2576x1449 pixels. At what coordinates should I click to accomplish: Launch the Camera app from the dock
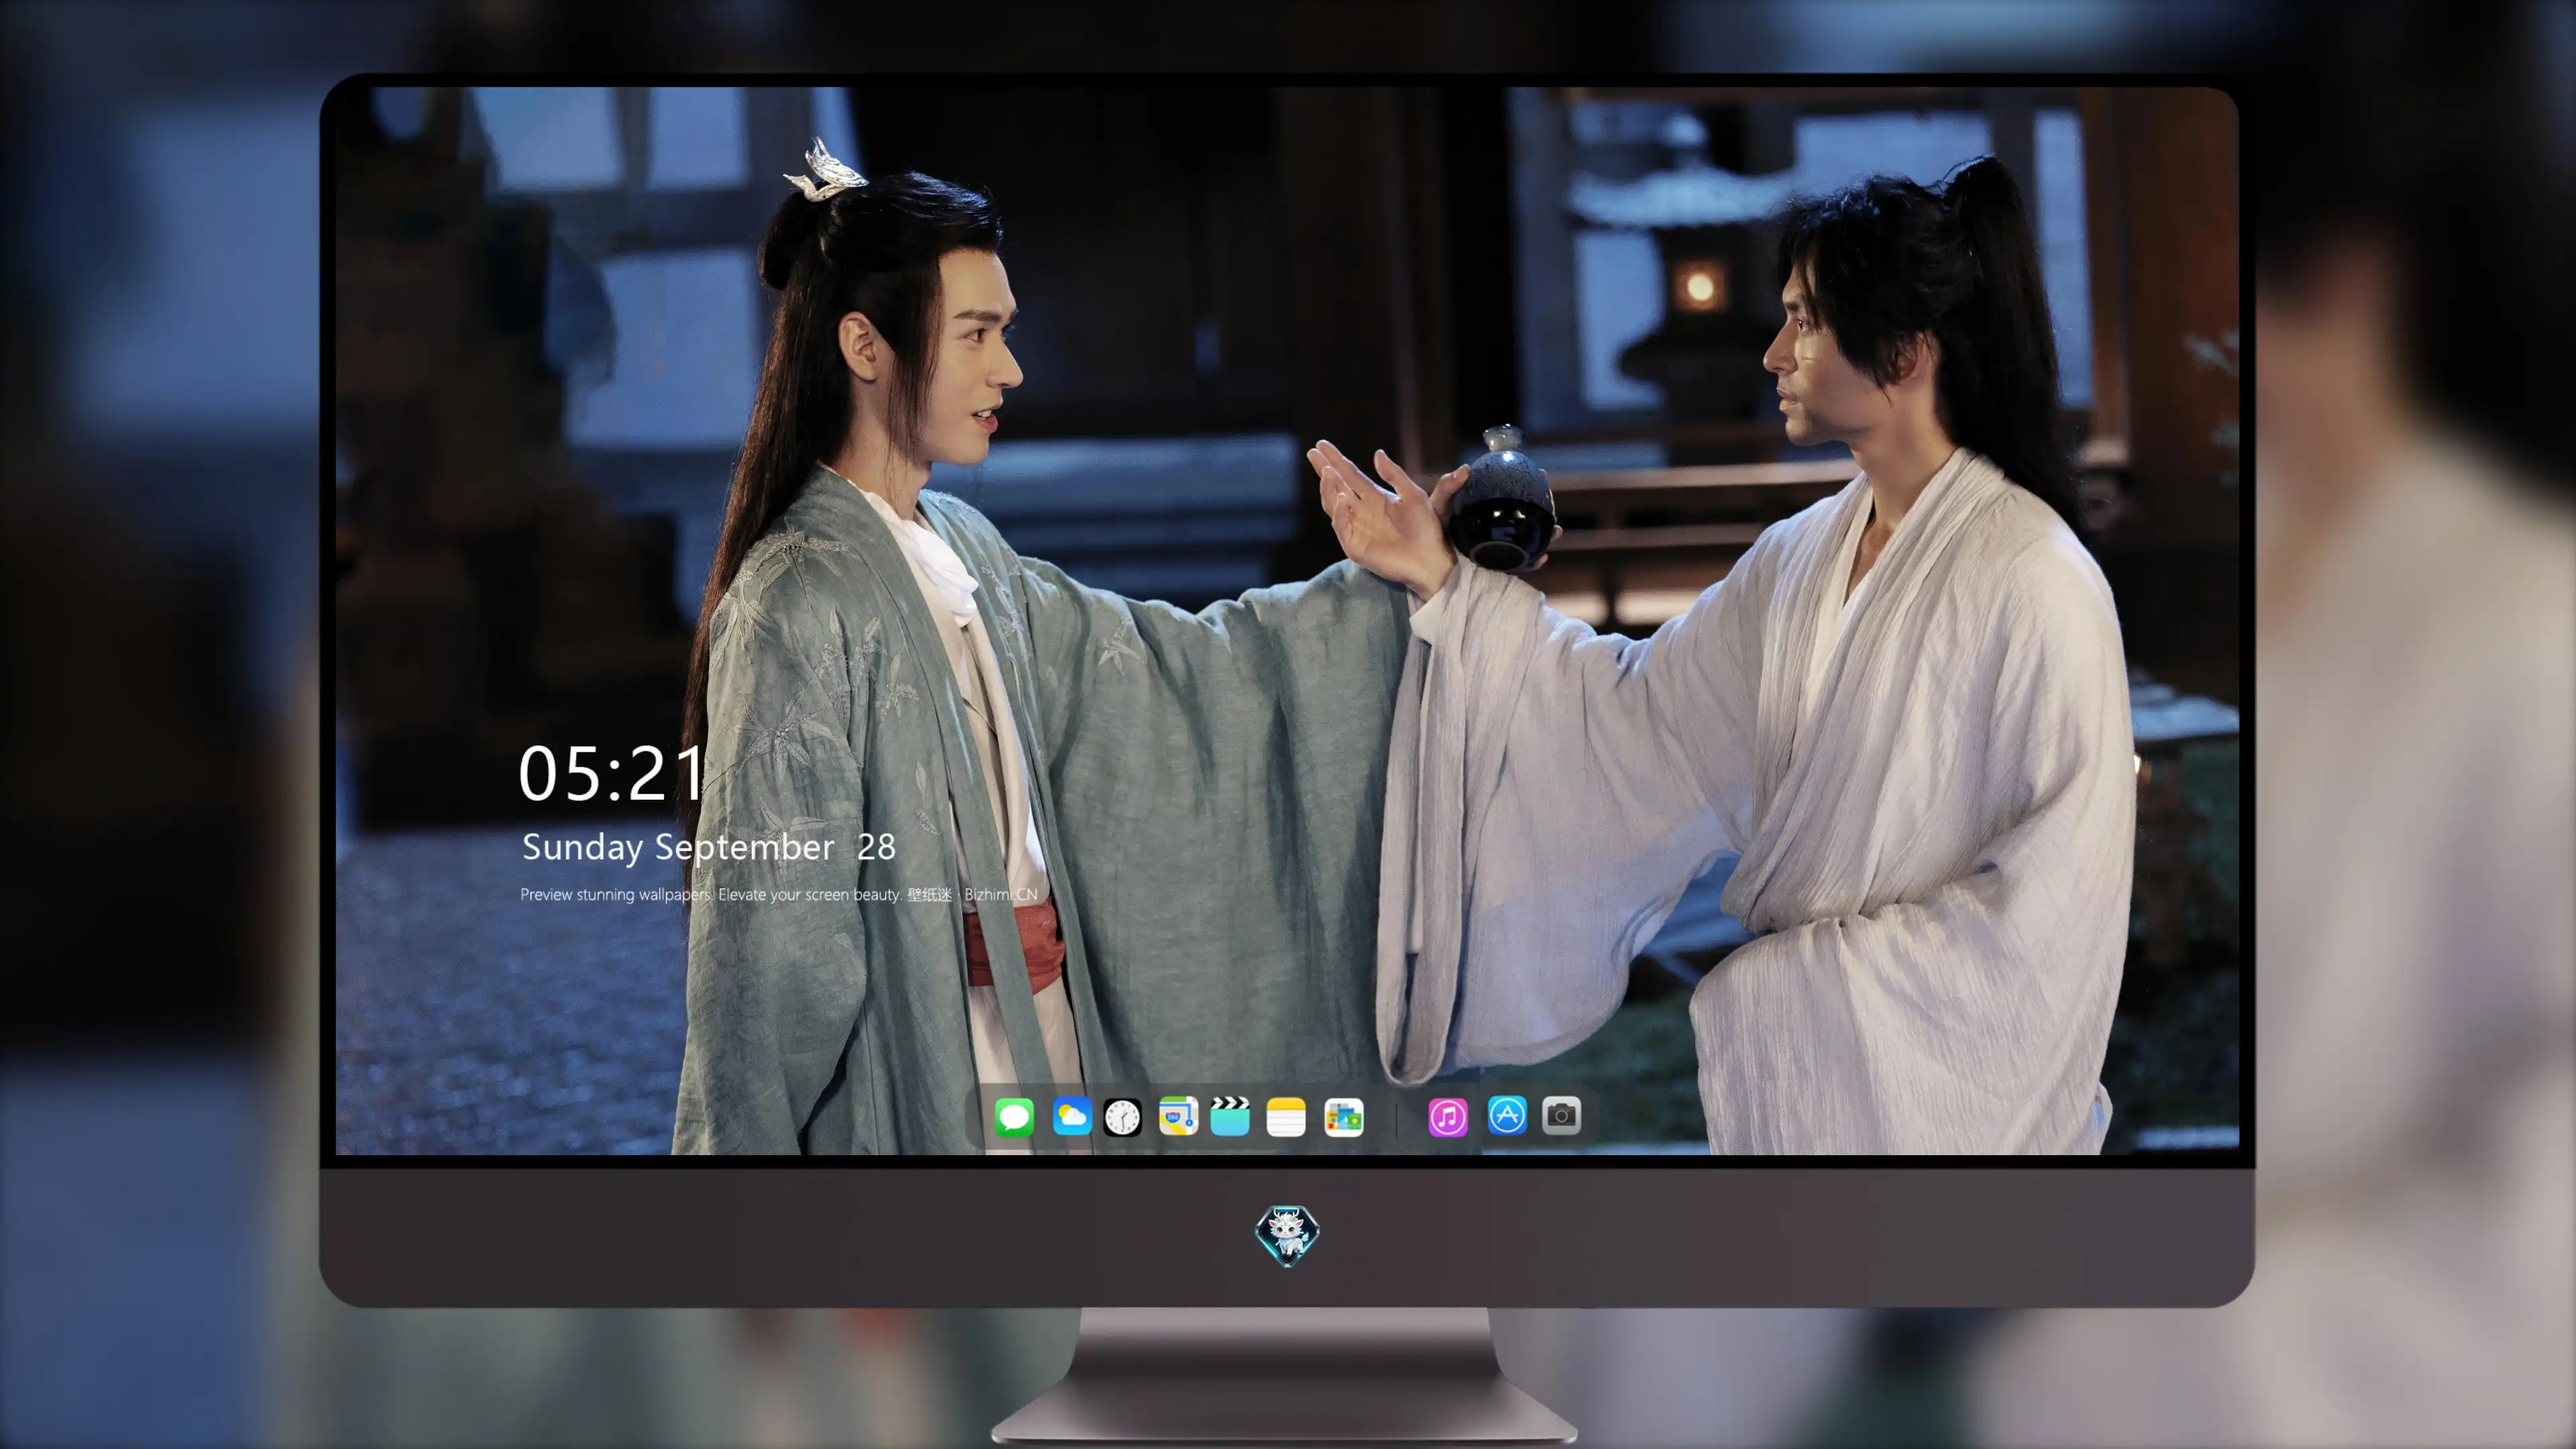pos(1561,1115)
